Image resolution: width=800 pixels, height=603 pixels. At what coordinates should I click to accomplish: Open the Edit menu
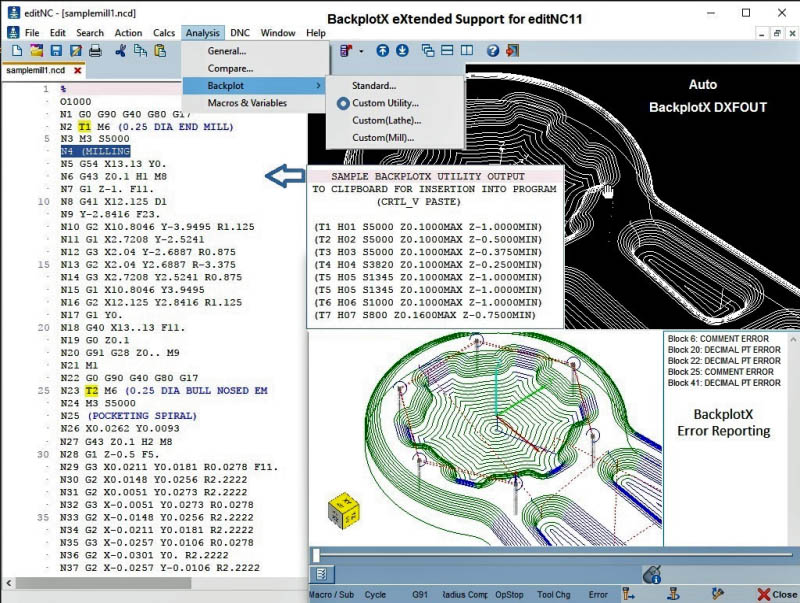(57, 33)
